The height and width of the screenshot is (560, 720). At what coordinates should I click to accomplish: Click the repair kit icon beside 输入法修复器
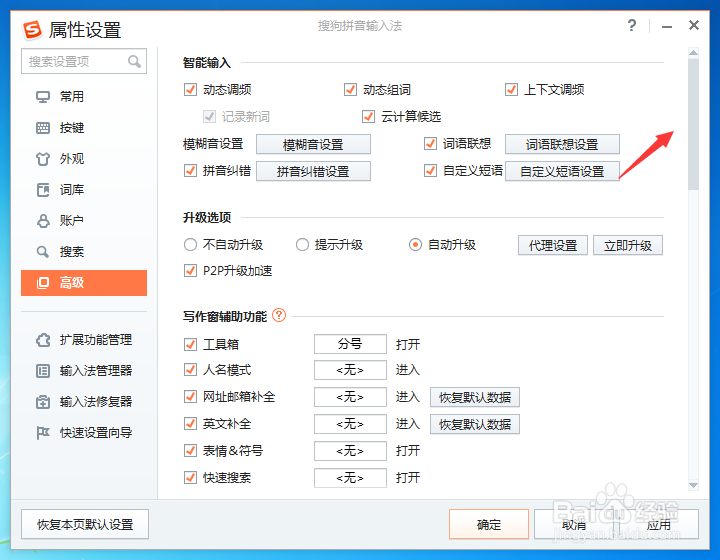coord(43,402)
